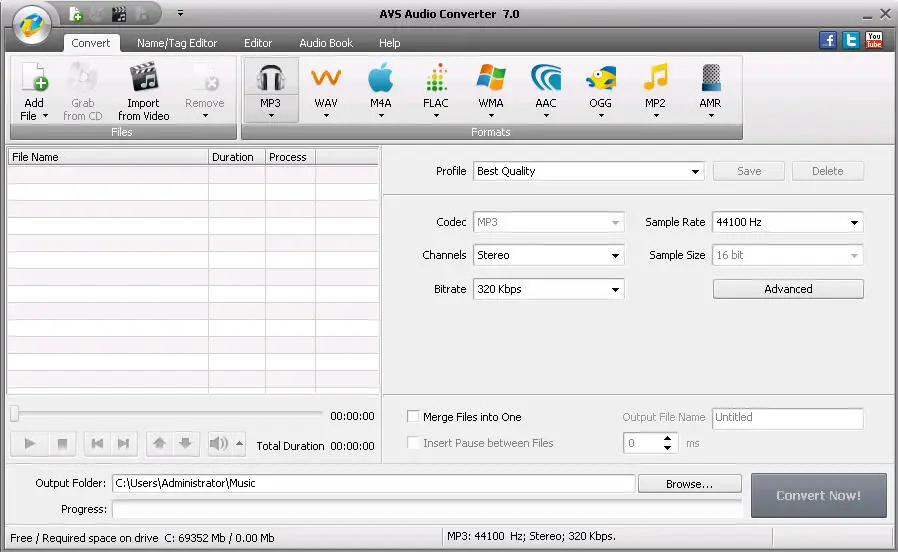
Task: Switch to the Audio Book tab
Action: [326, 43]
